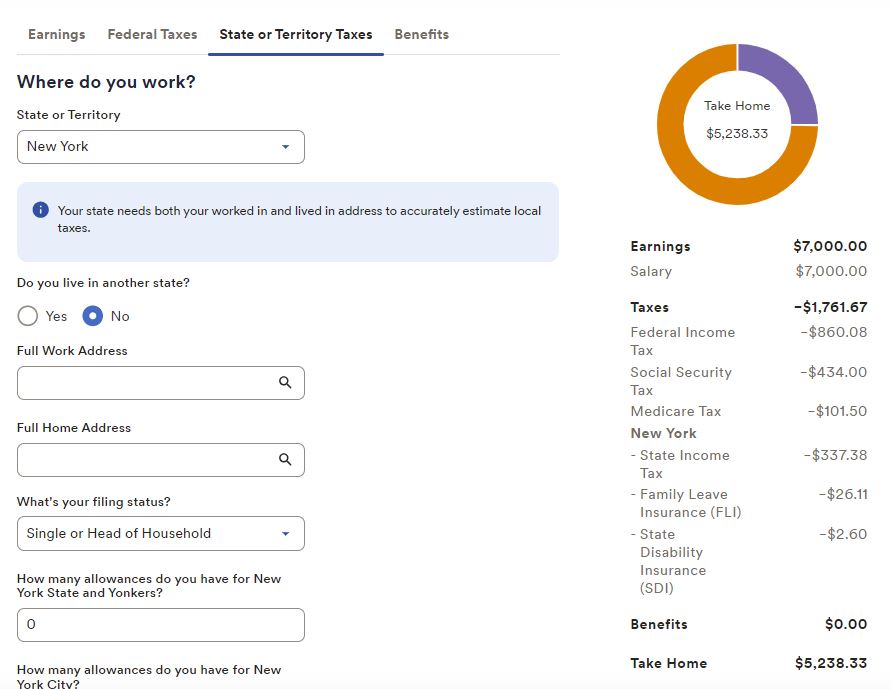Open the State or Territory dropdown

click(x=160, y=147)
